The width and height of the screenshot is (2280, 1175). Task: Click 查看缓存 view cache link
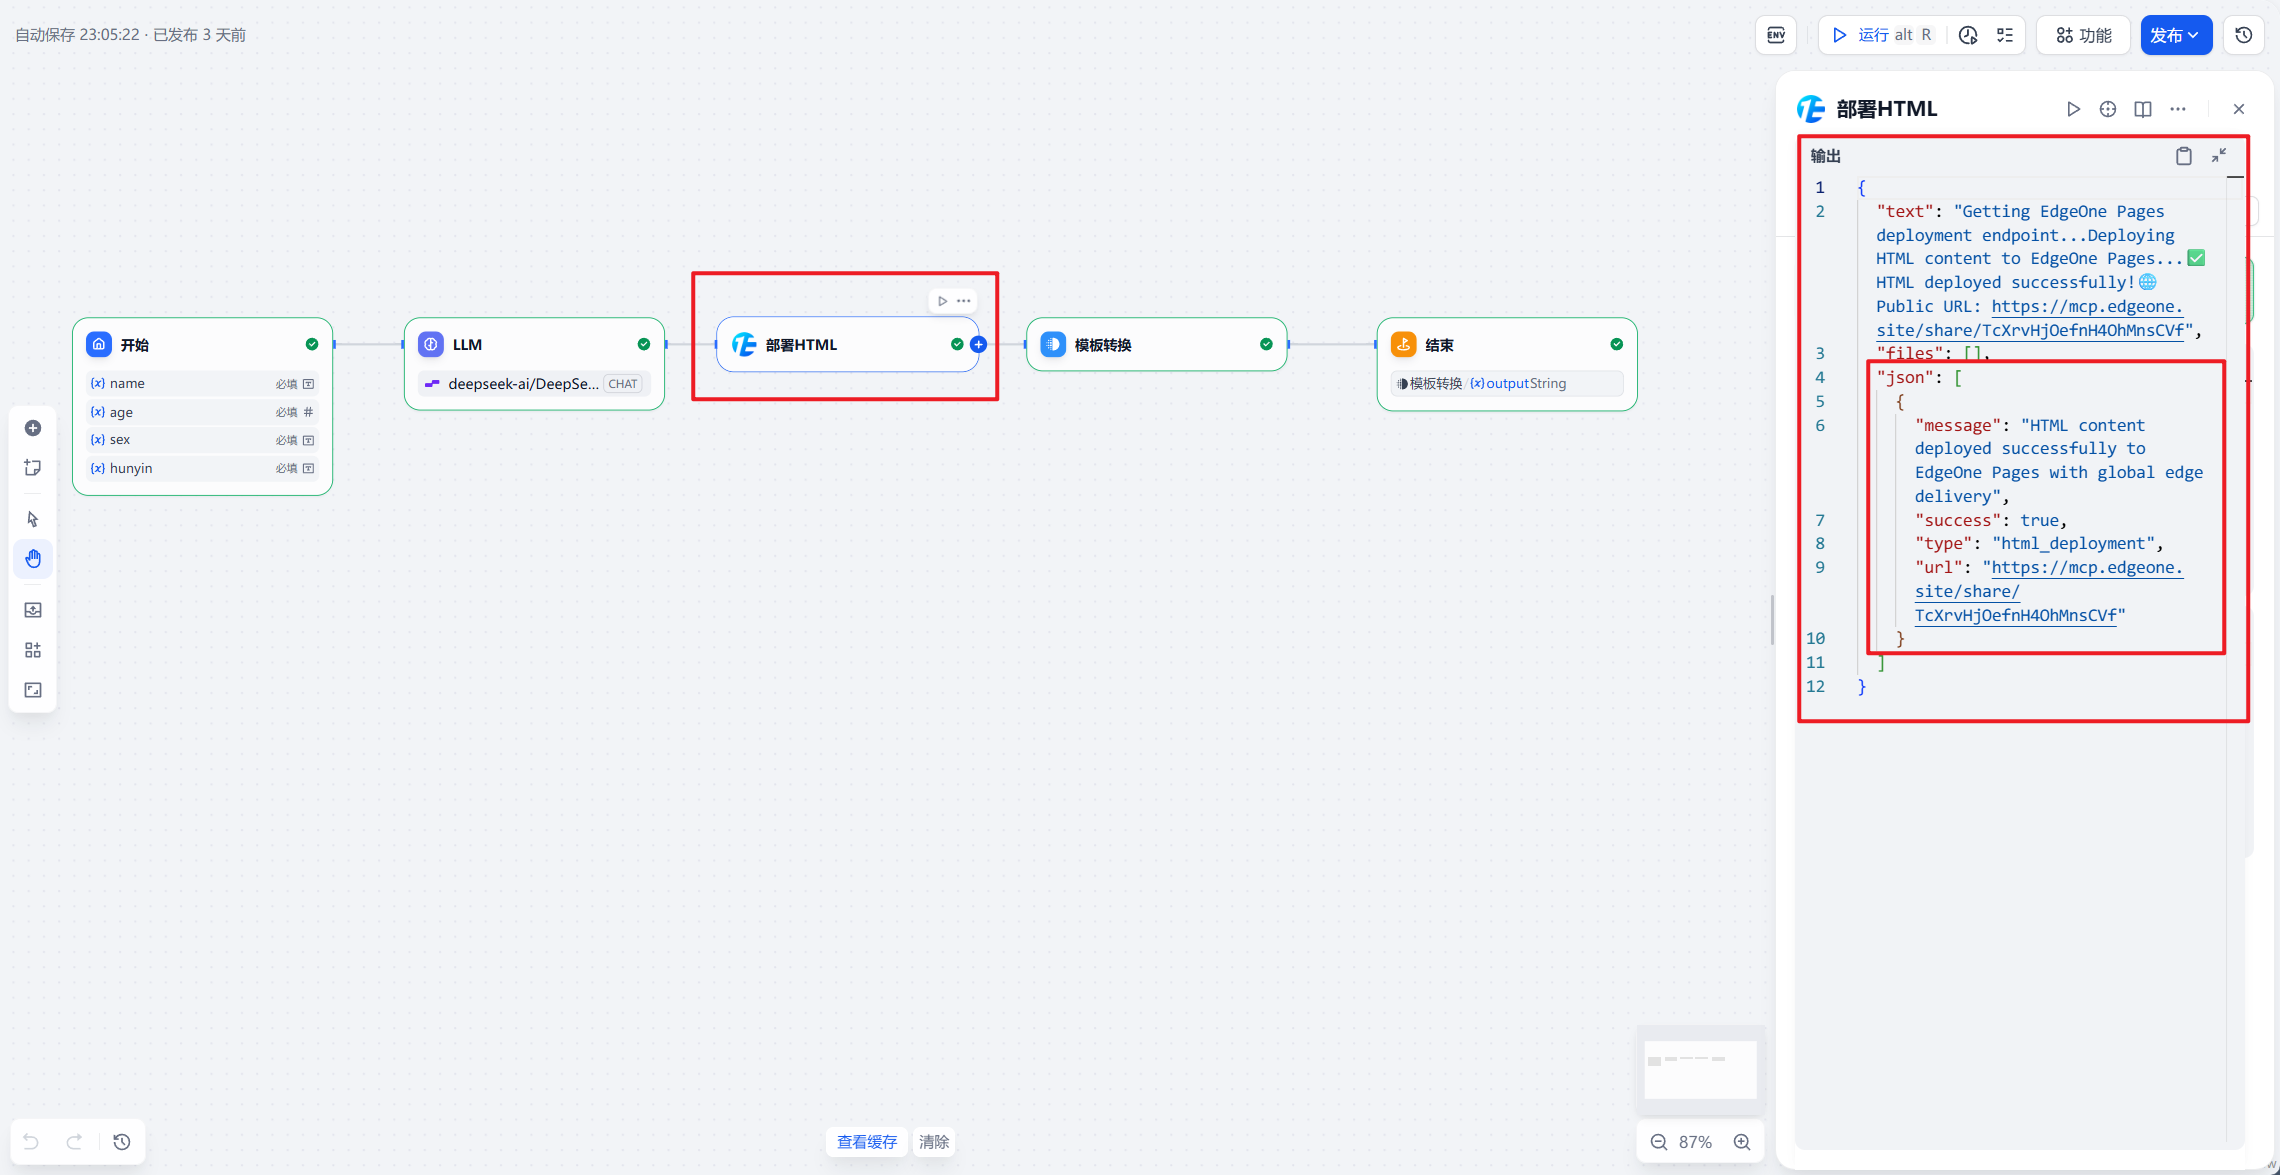click(x=866, y=1142)
